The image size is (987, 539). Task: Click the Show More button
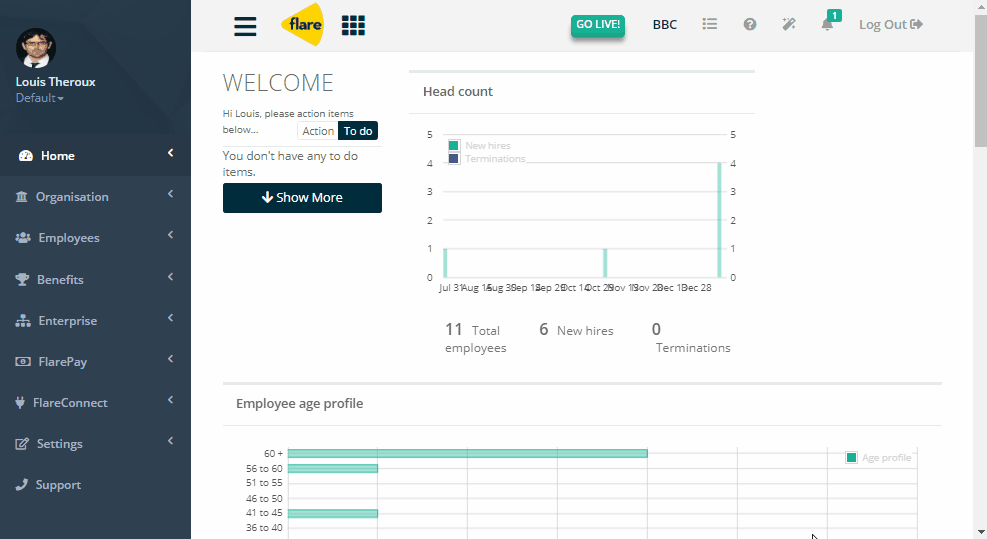[x=302, y=198]
